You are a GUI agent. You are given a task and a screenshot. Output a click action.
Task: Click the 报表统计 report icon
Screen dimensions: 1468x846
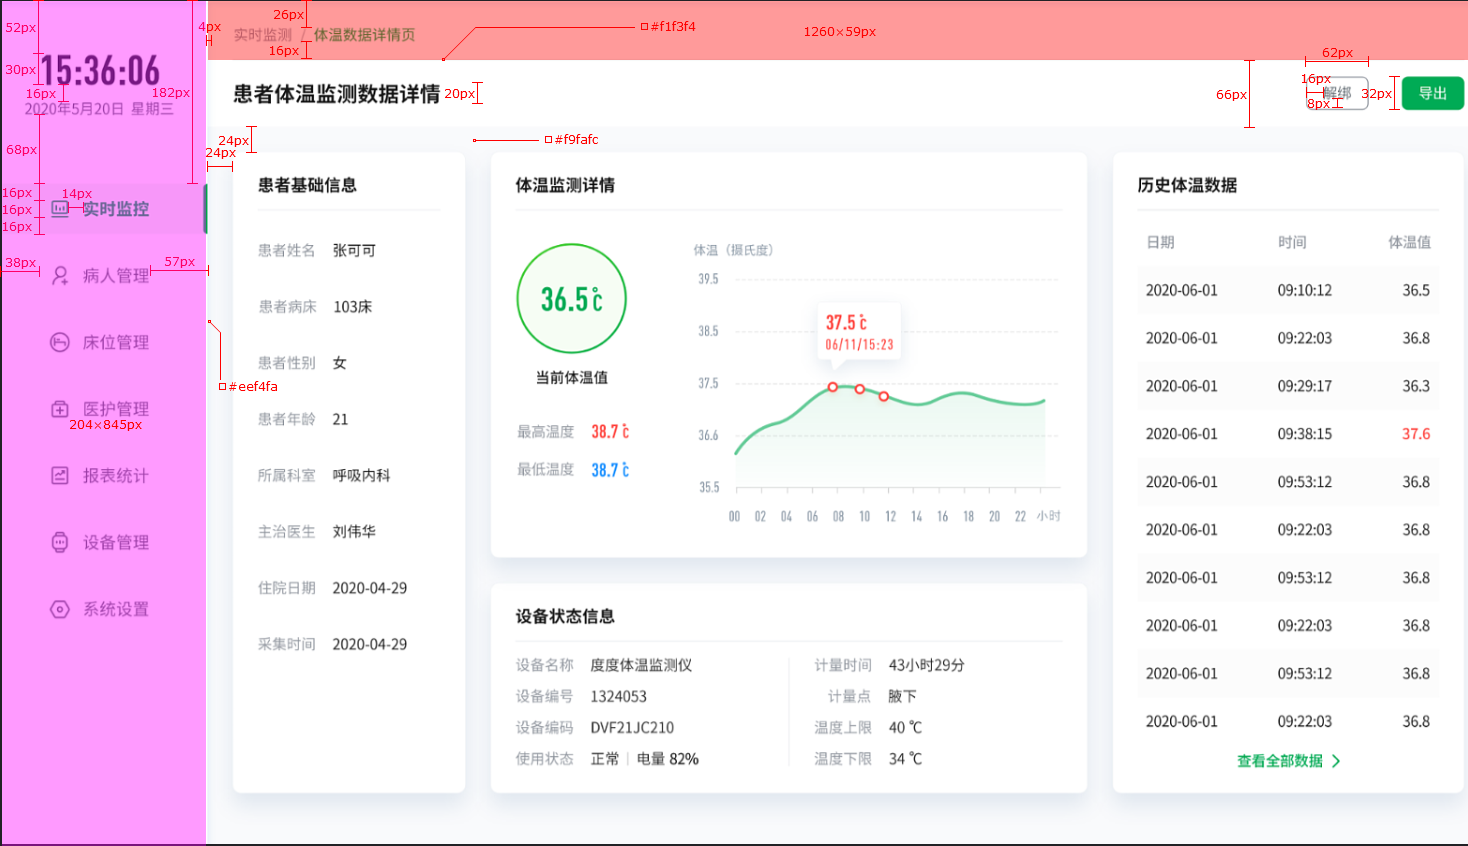click(60, 476)
